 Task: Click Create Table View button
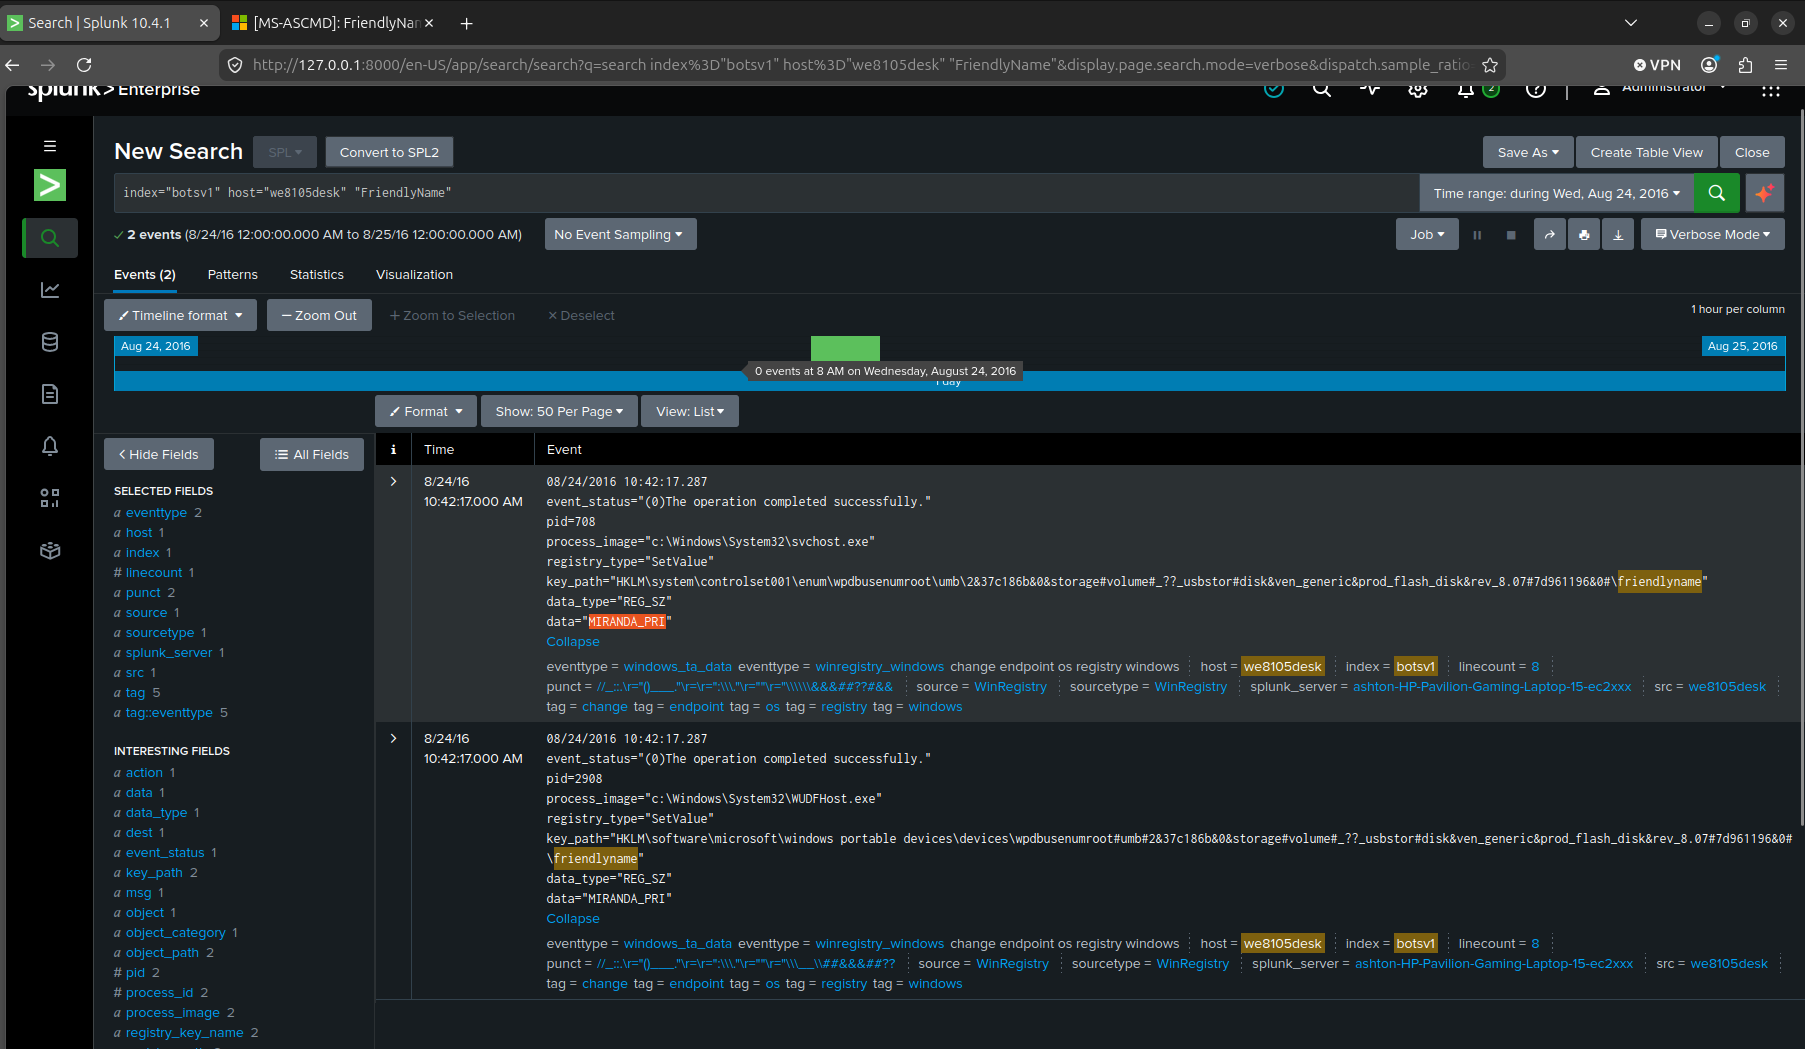click(1647, 152)
